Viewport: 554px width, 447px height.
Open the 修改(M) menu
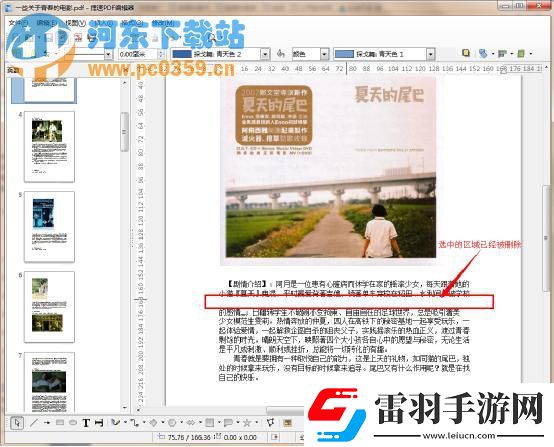point(163,23)
